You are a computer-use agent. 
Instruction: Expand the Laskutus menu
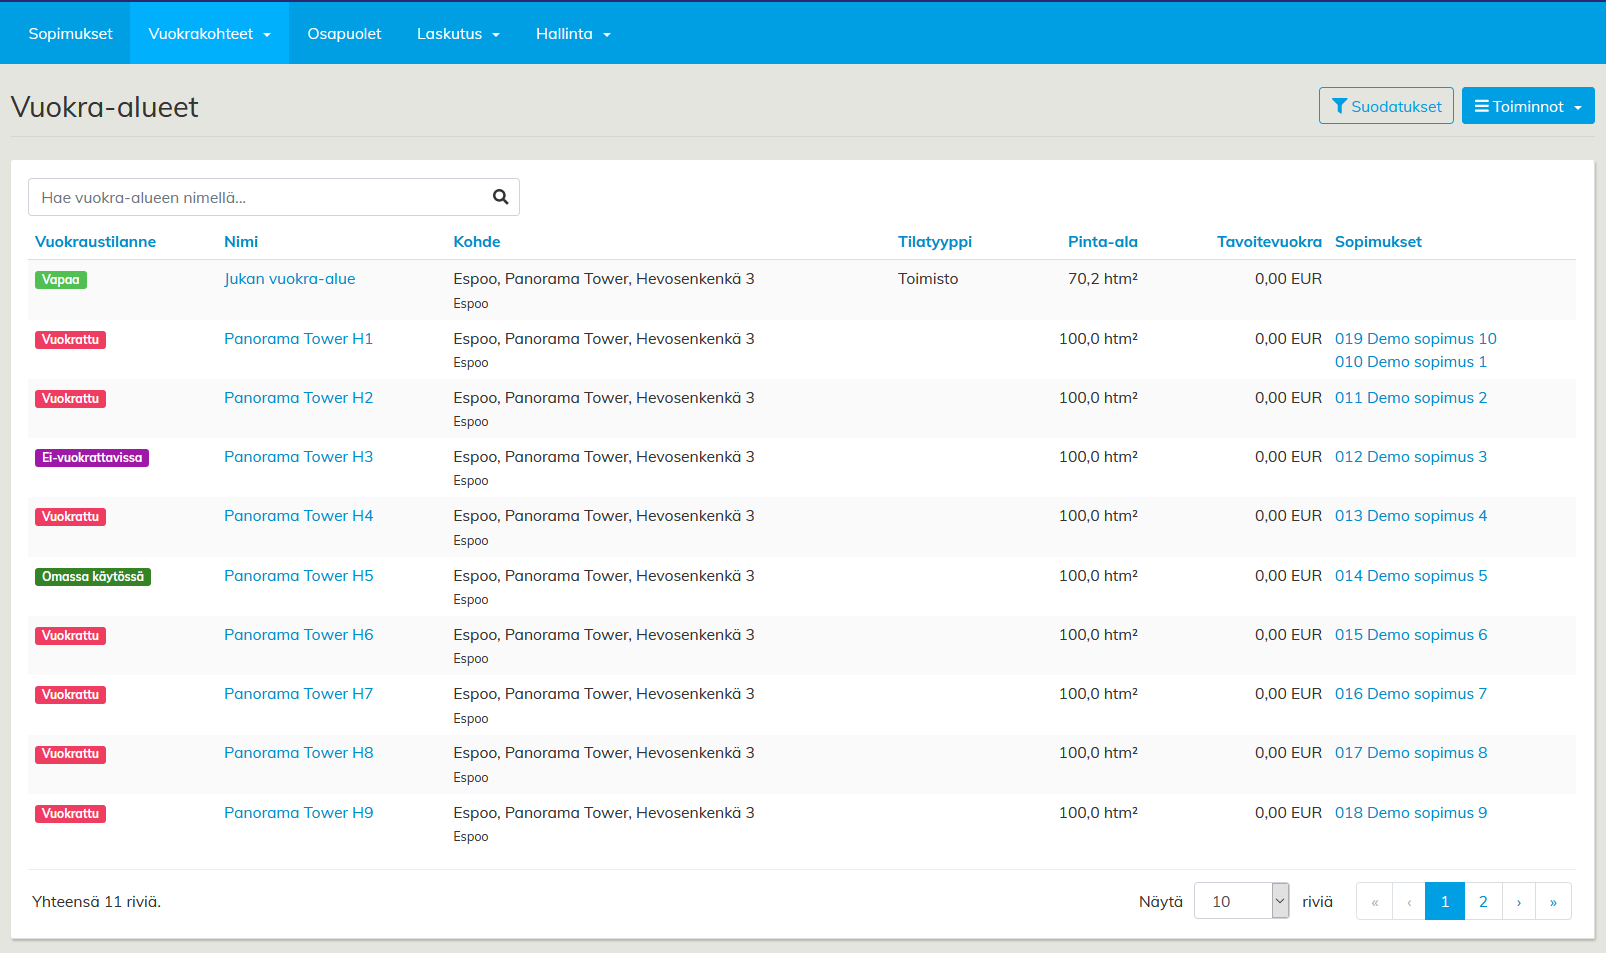coord(458,34)
